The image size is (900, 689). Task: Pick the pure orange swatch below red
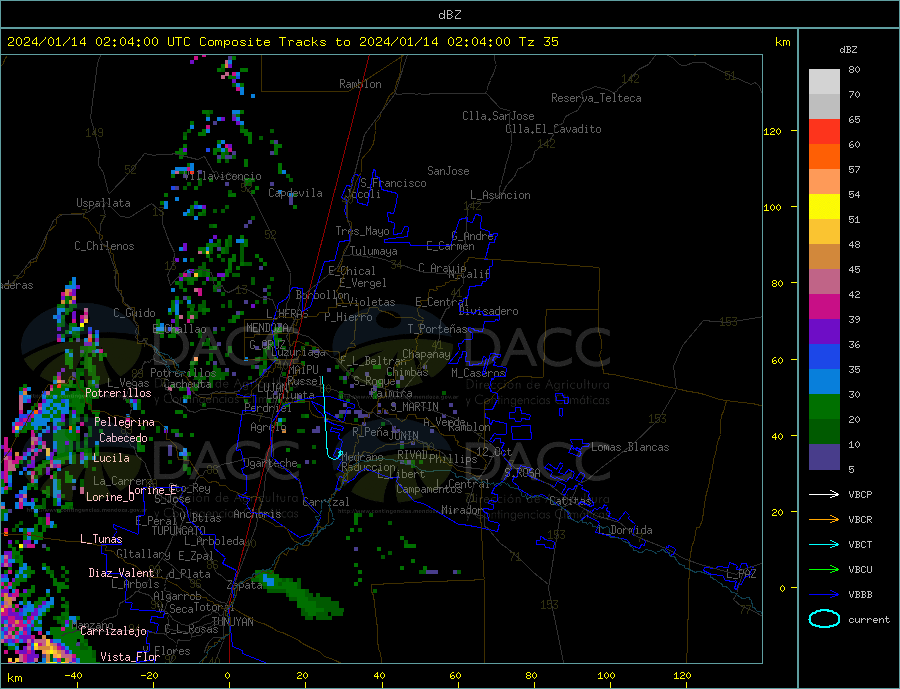point(824,157)
